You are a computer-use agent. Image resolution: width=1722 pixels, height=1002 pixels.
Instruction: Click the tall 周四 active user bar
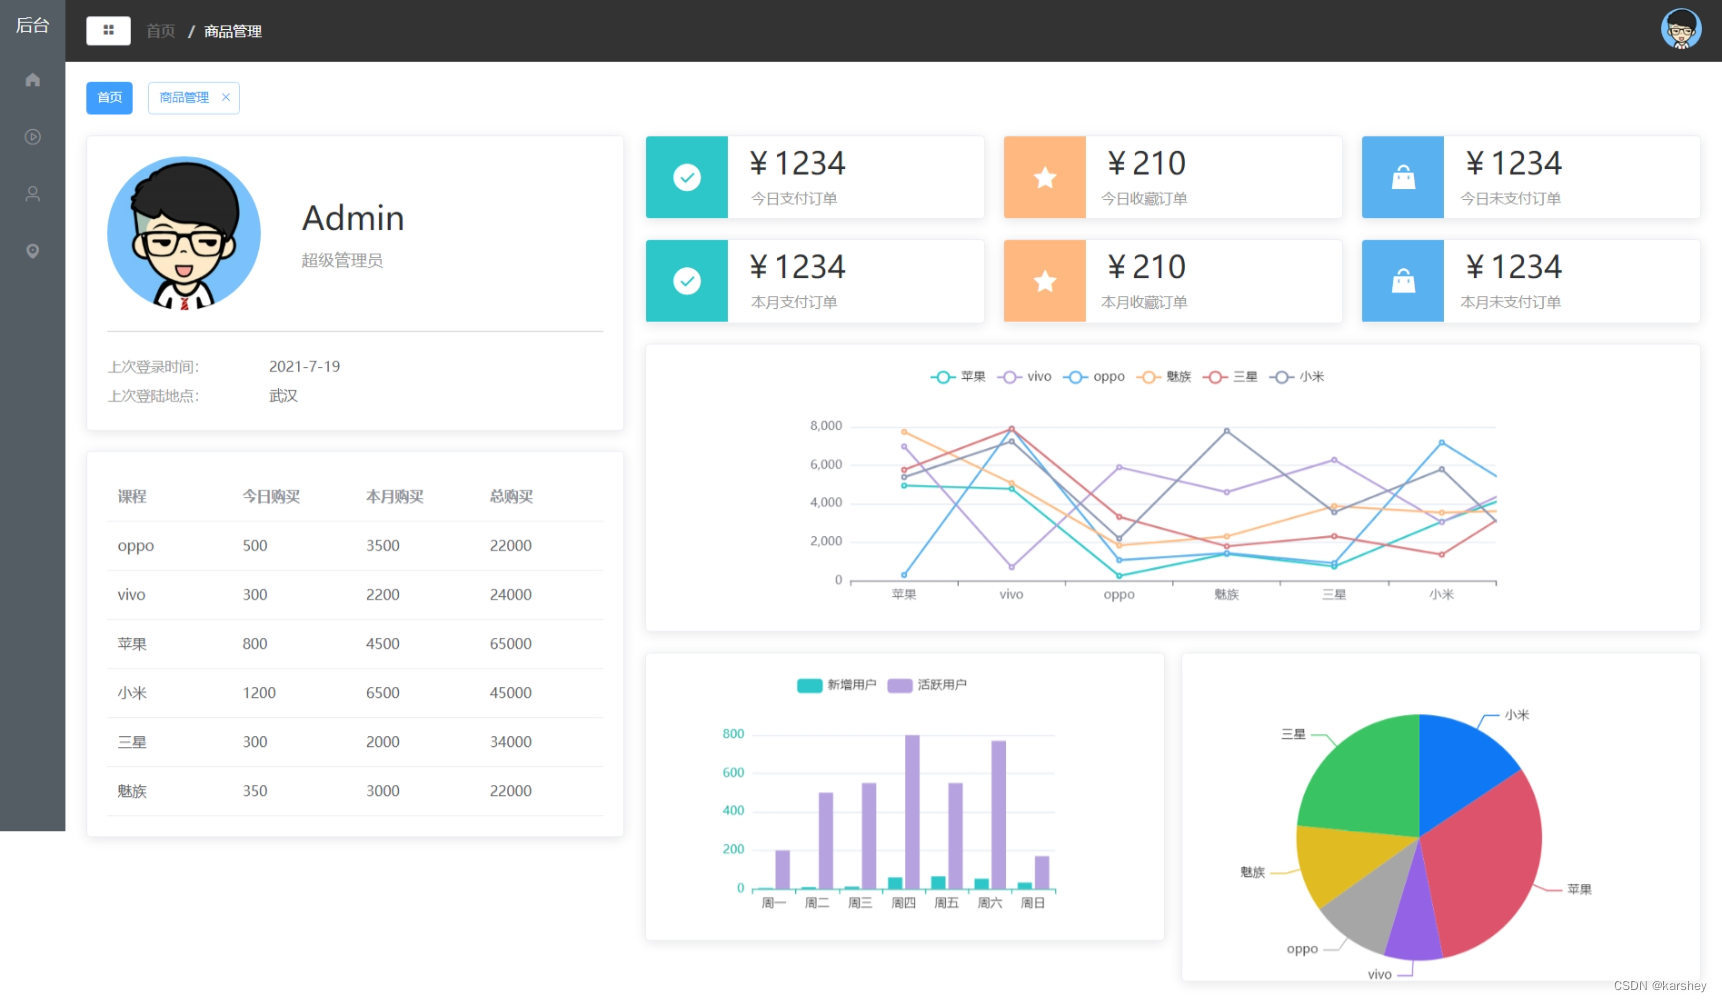[x=912, y=812]
